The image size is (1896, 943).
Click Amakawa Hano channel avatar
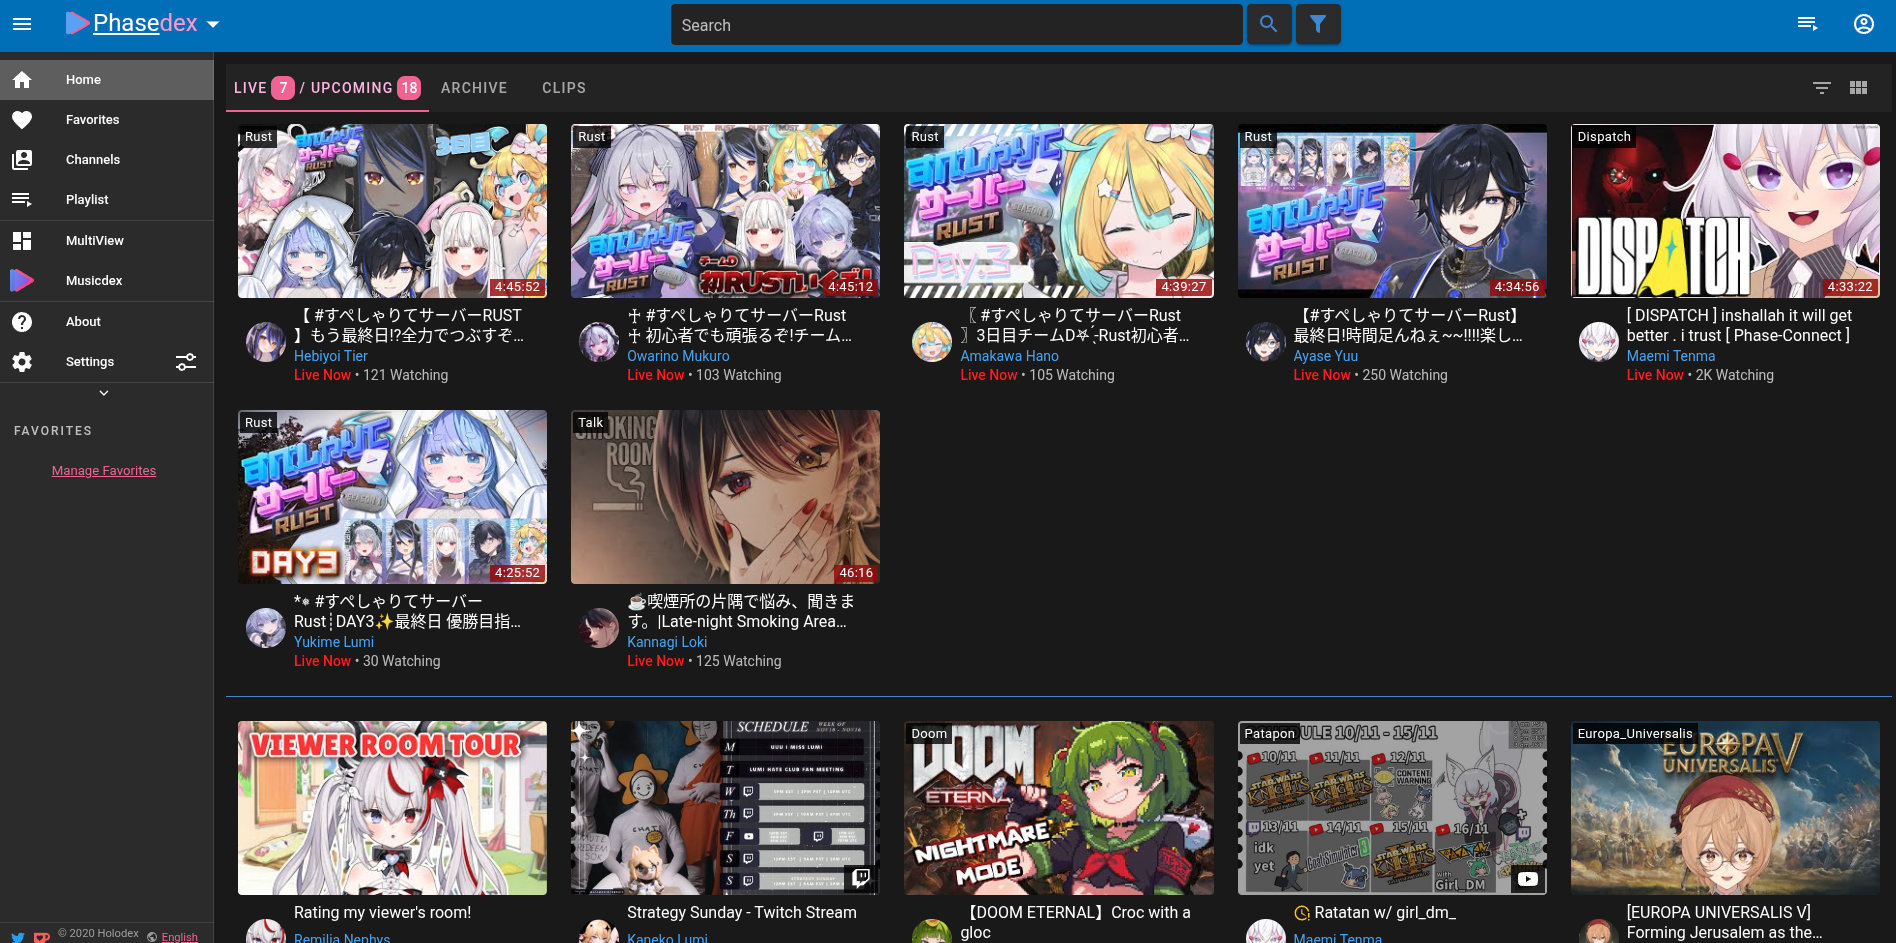[932, 342]
